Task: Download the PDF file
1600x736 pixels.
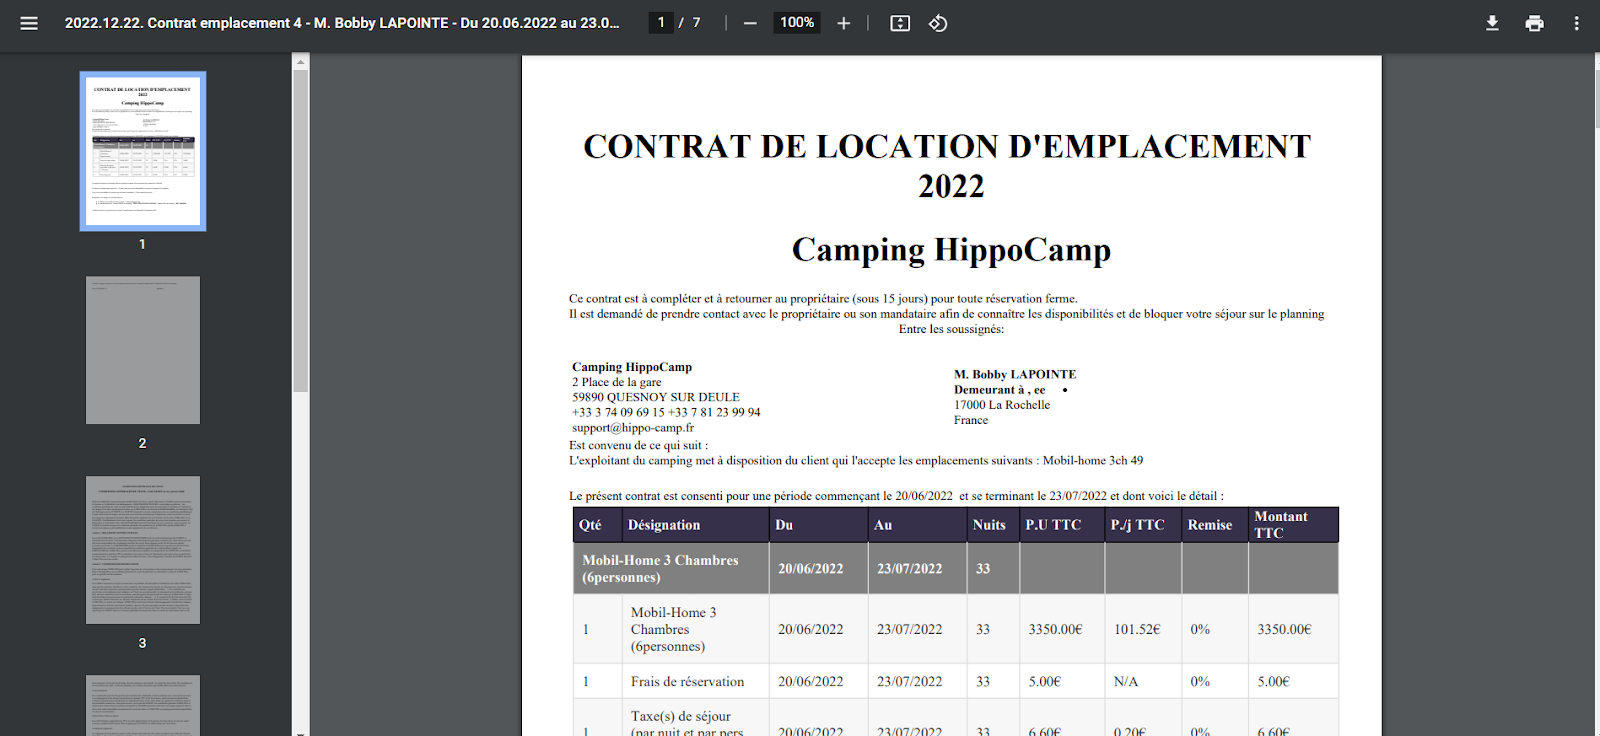Action: coord(1492,23)
